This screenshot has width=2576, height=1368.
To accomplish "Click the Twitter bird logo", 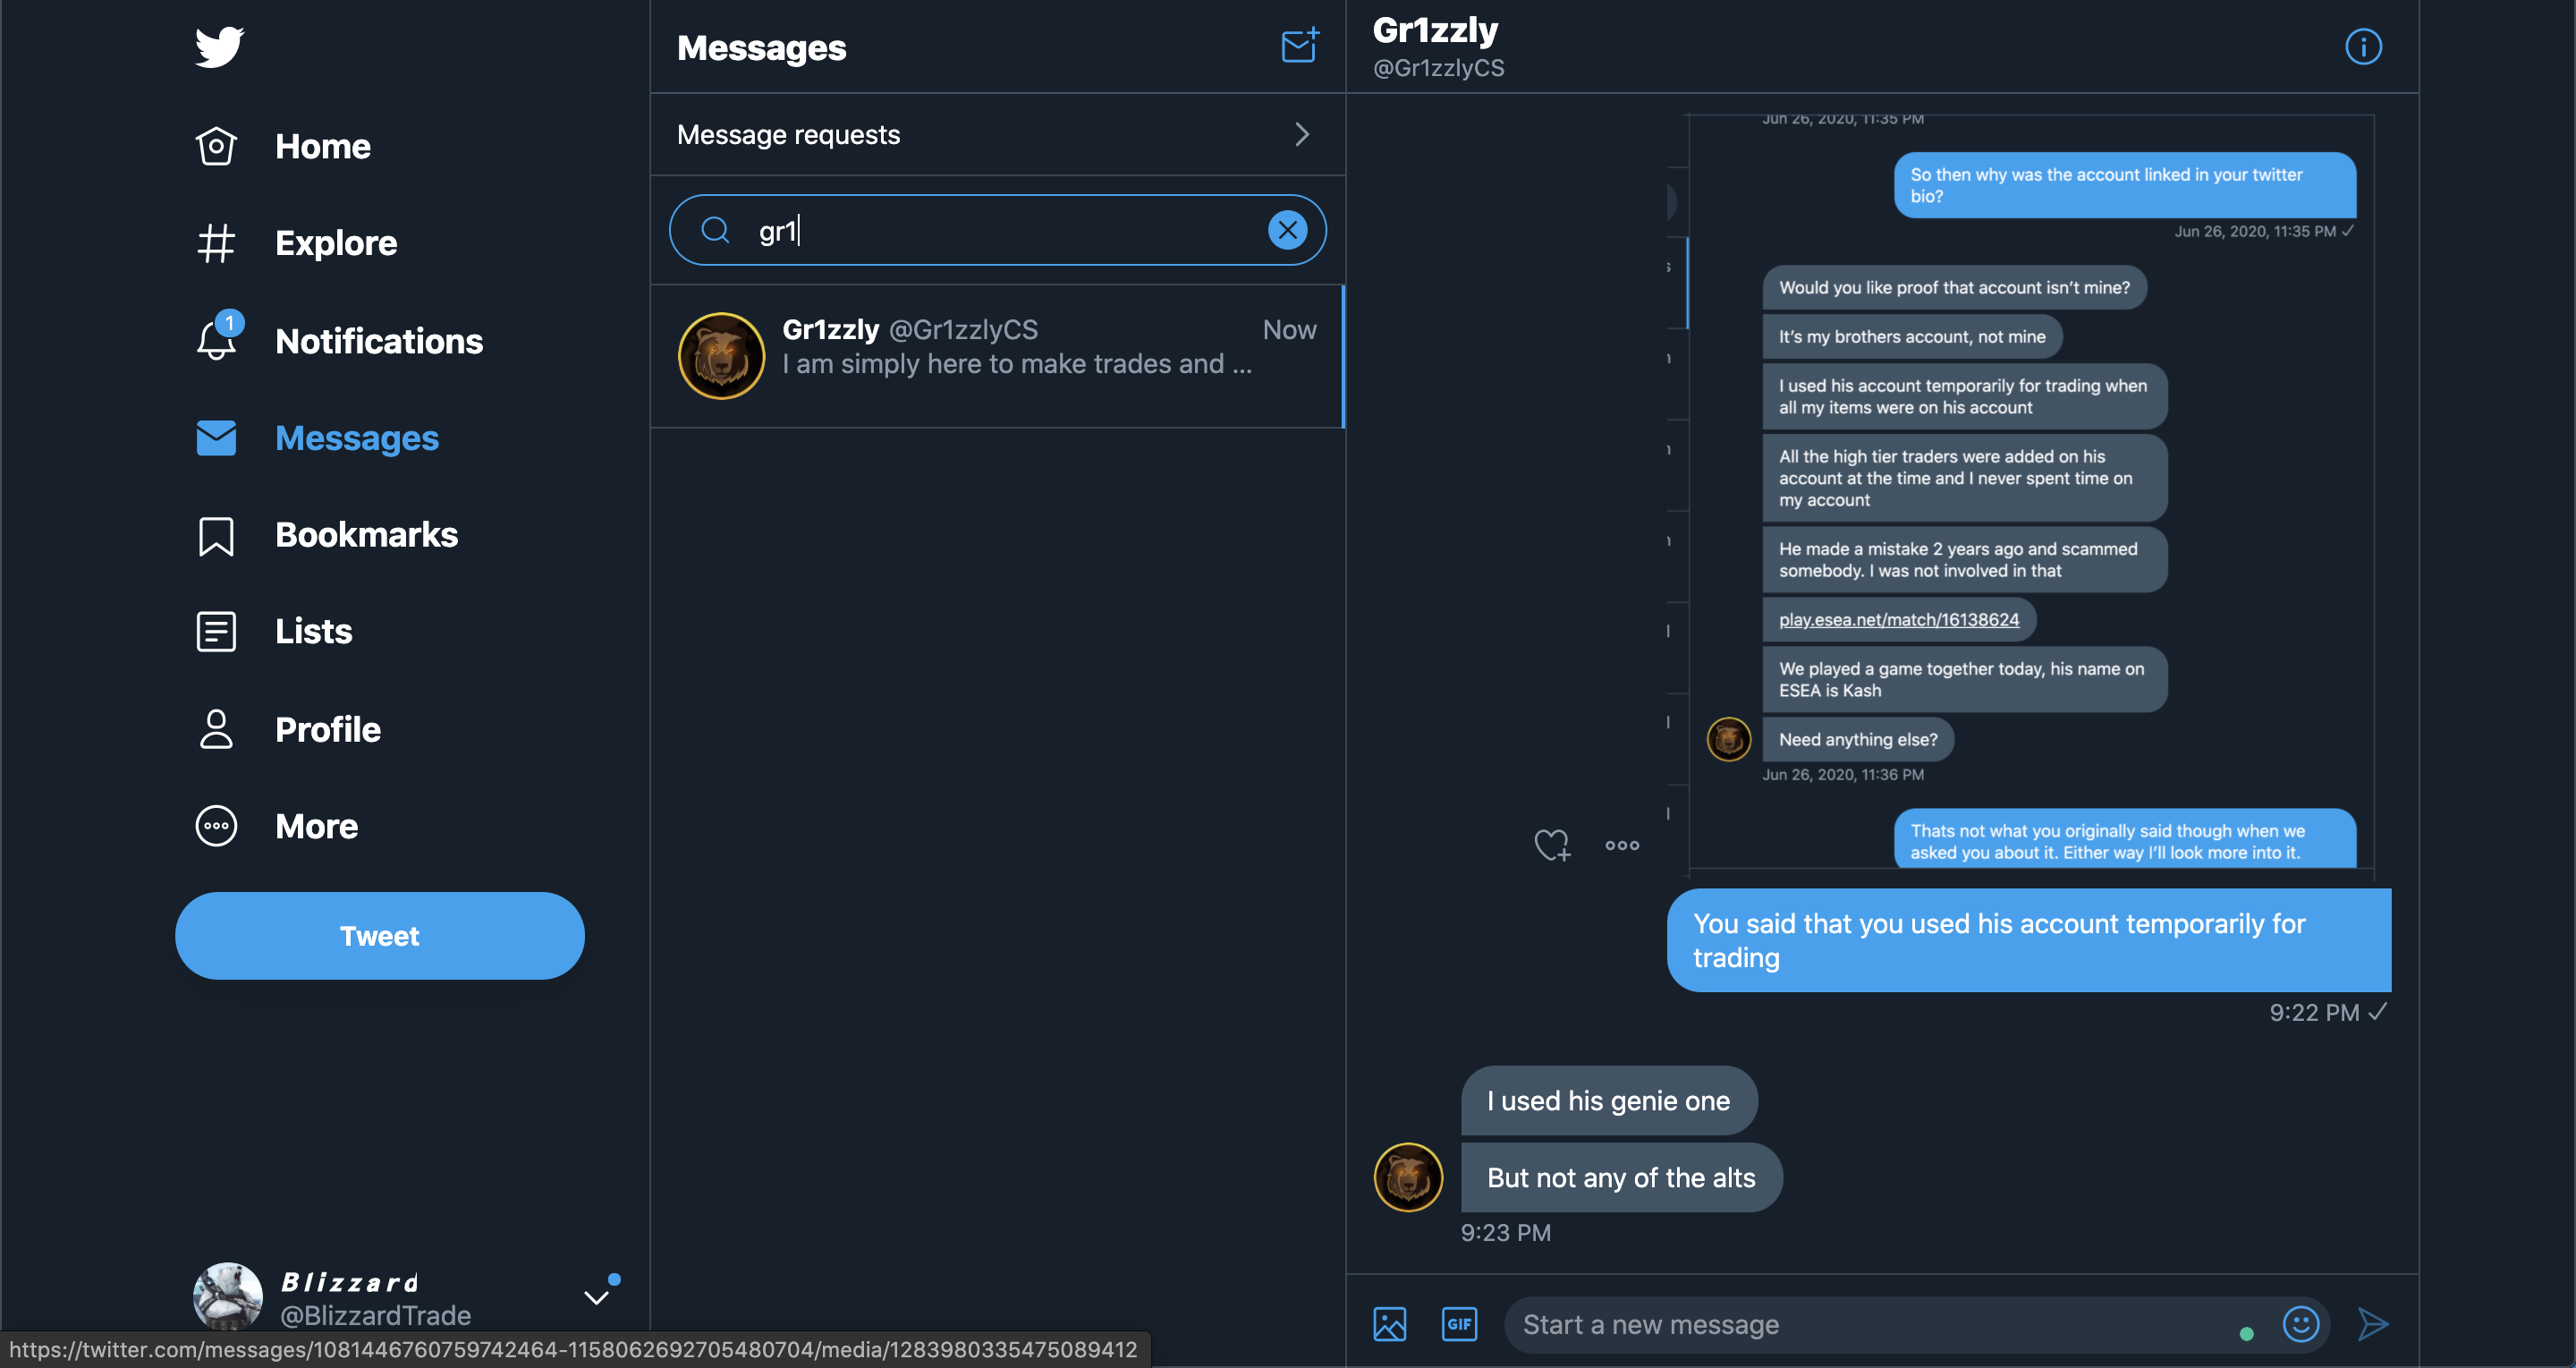I will coord(219,46).
